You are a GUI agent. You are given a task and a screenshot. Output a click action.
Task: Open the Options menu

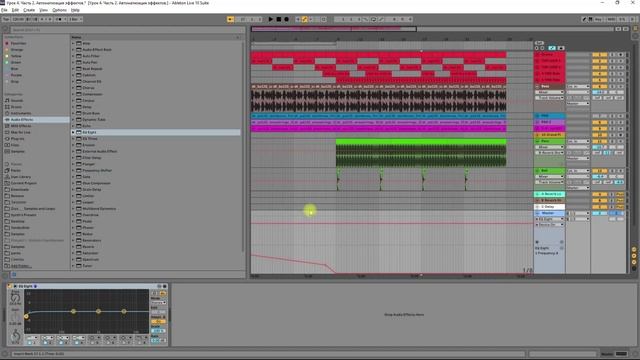point(60,10)
